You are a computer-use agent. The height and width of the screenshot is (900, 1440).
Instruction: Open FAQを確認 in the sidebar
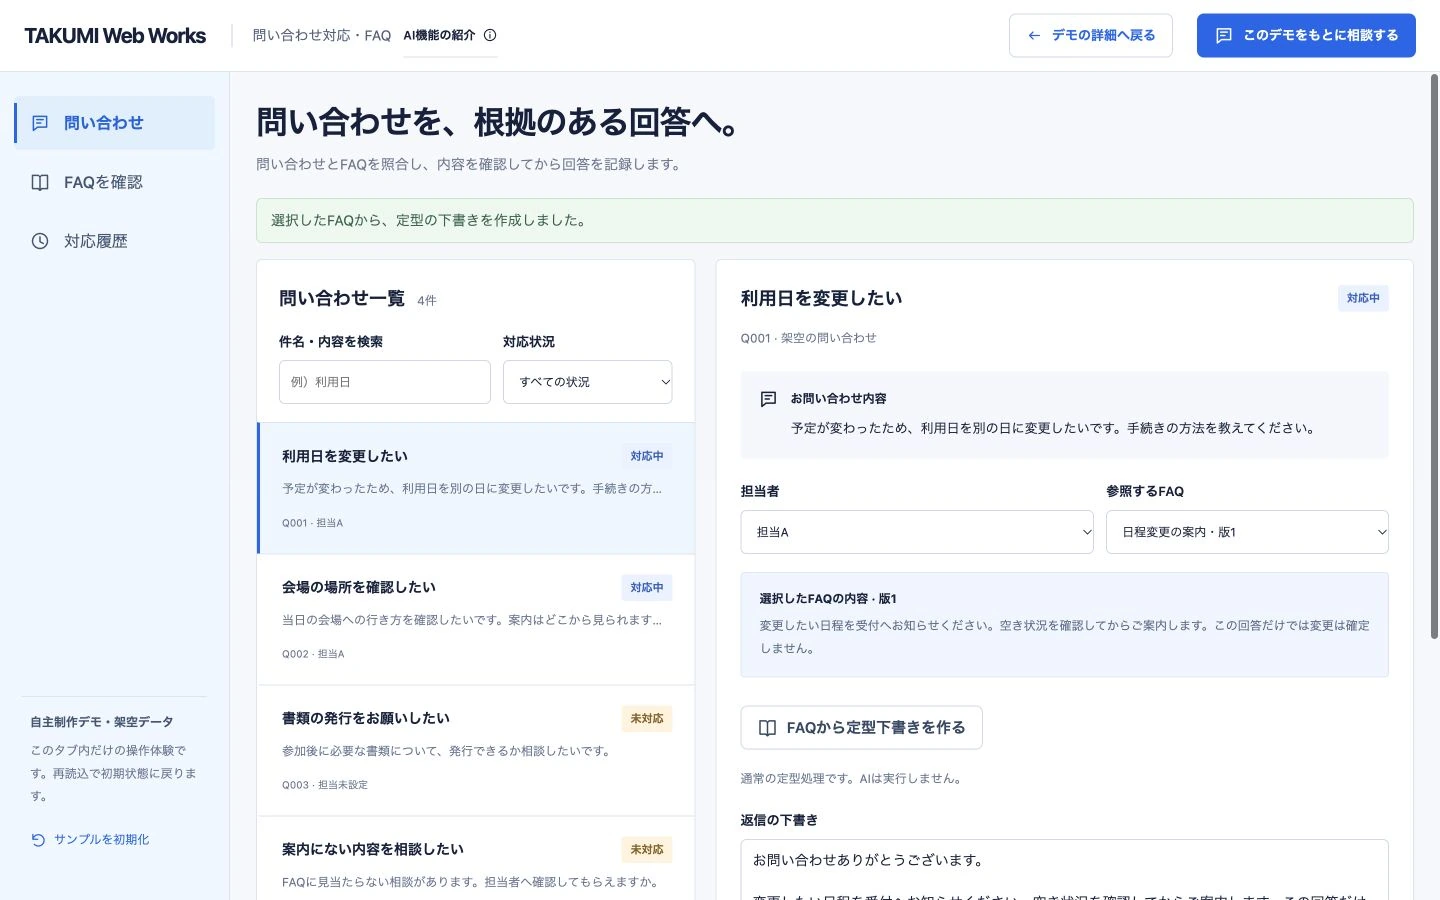click(114, 182)
